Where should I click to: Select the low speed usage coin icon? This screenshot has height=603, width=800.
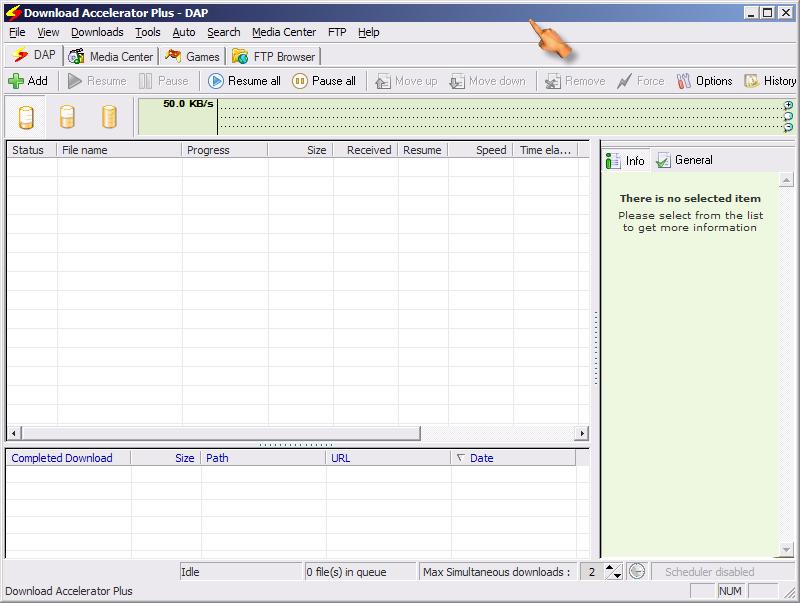click(24, 117)
